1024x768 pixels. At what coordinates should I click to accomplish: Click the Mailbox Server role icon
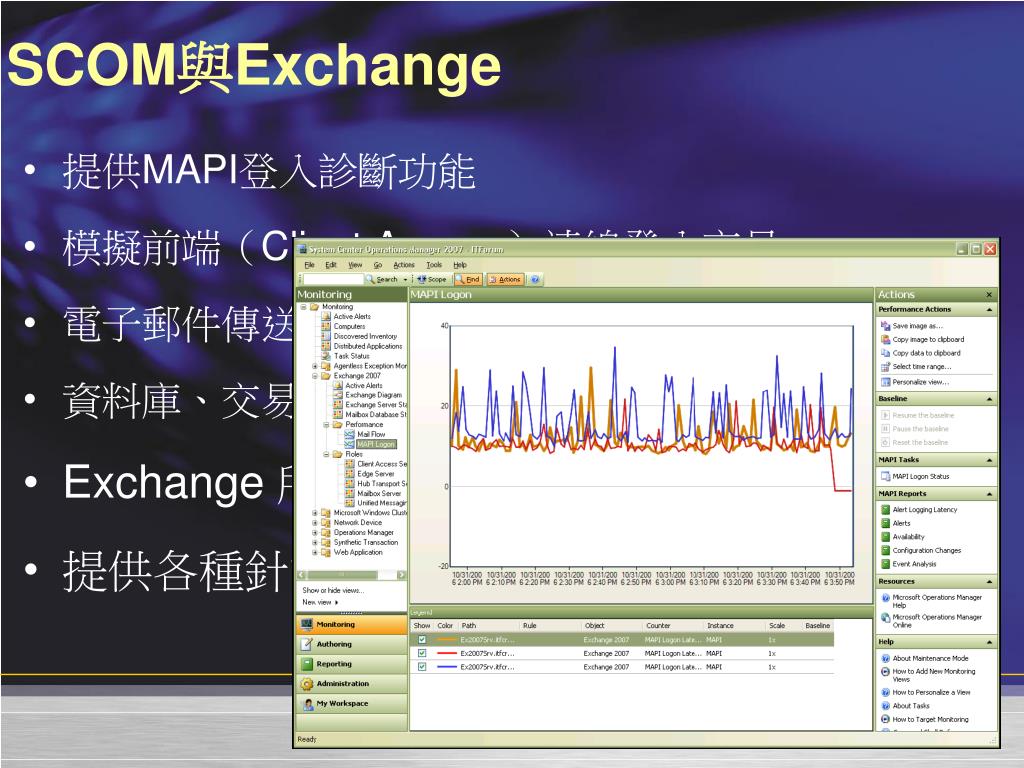(349, 493)
